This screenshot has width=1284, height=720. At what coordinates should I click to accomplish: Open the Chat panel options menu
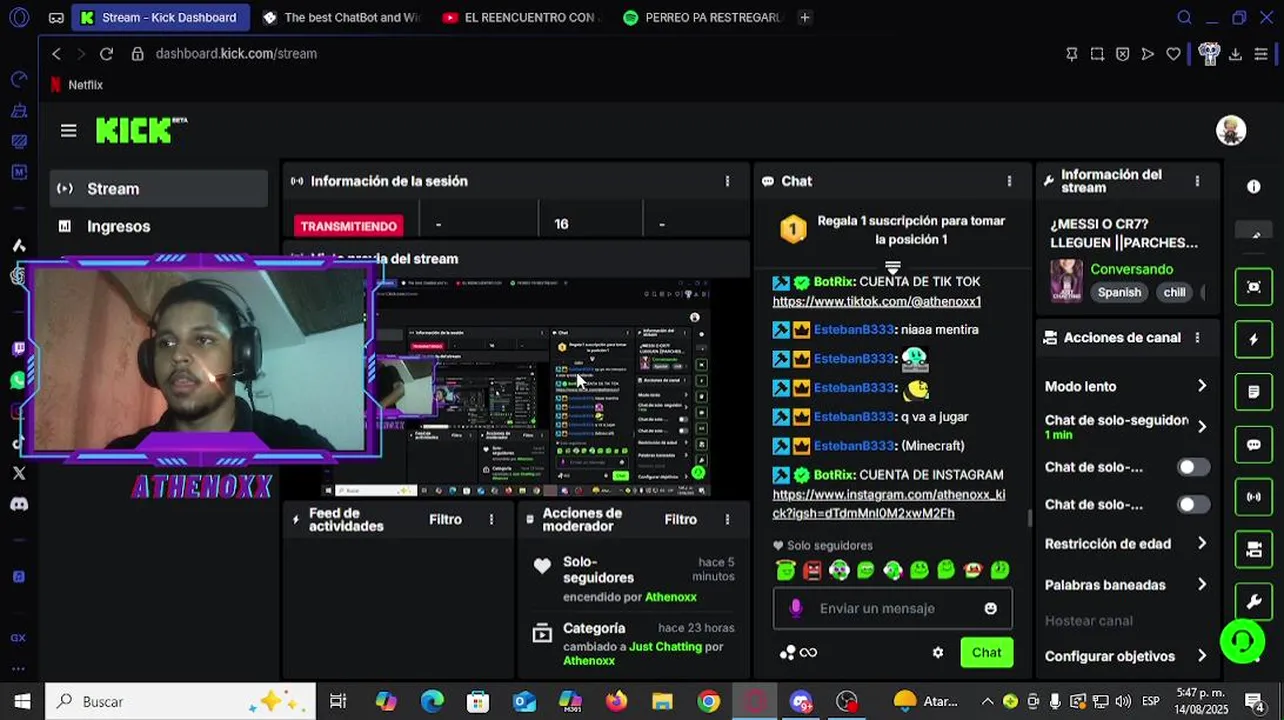pos(1009,181)
